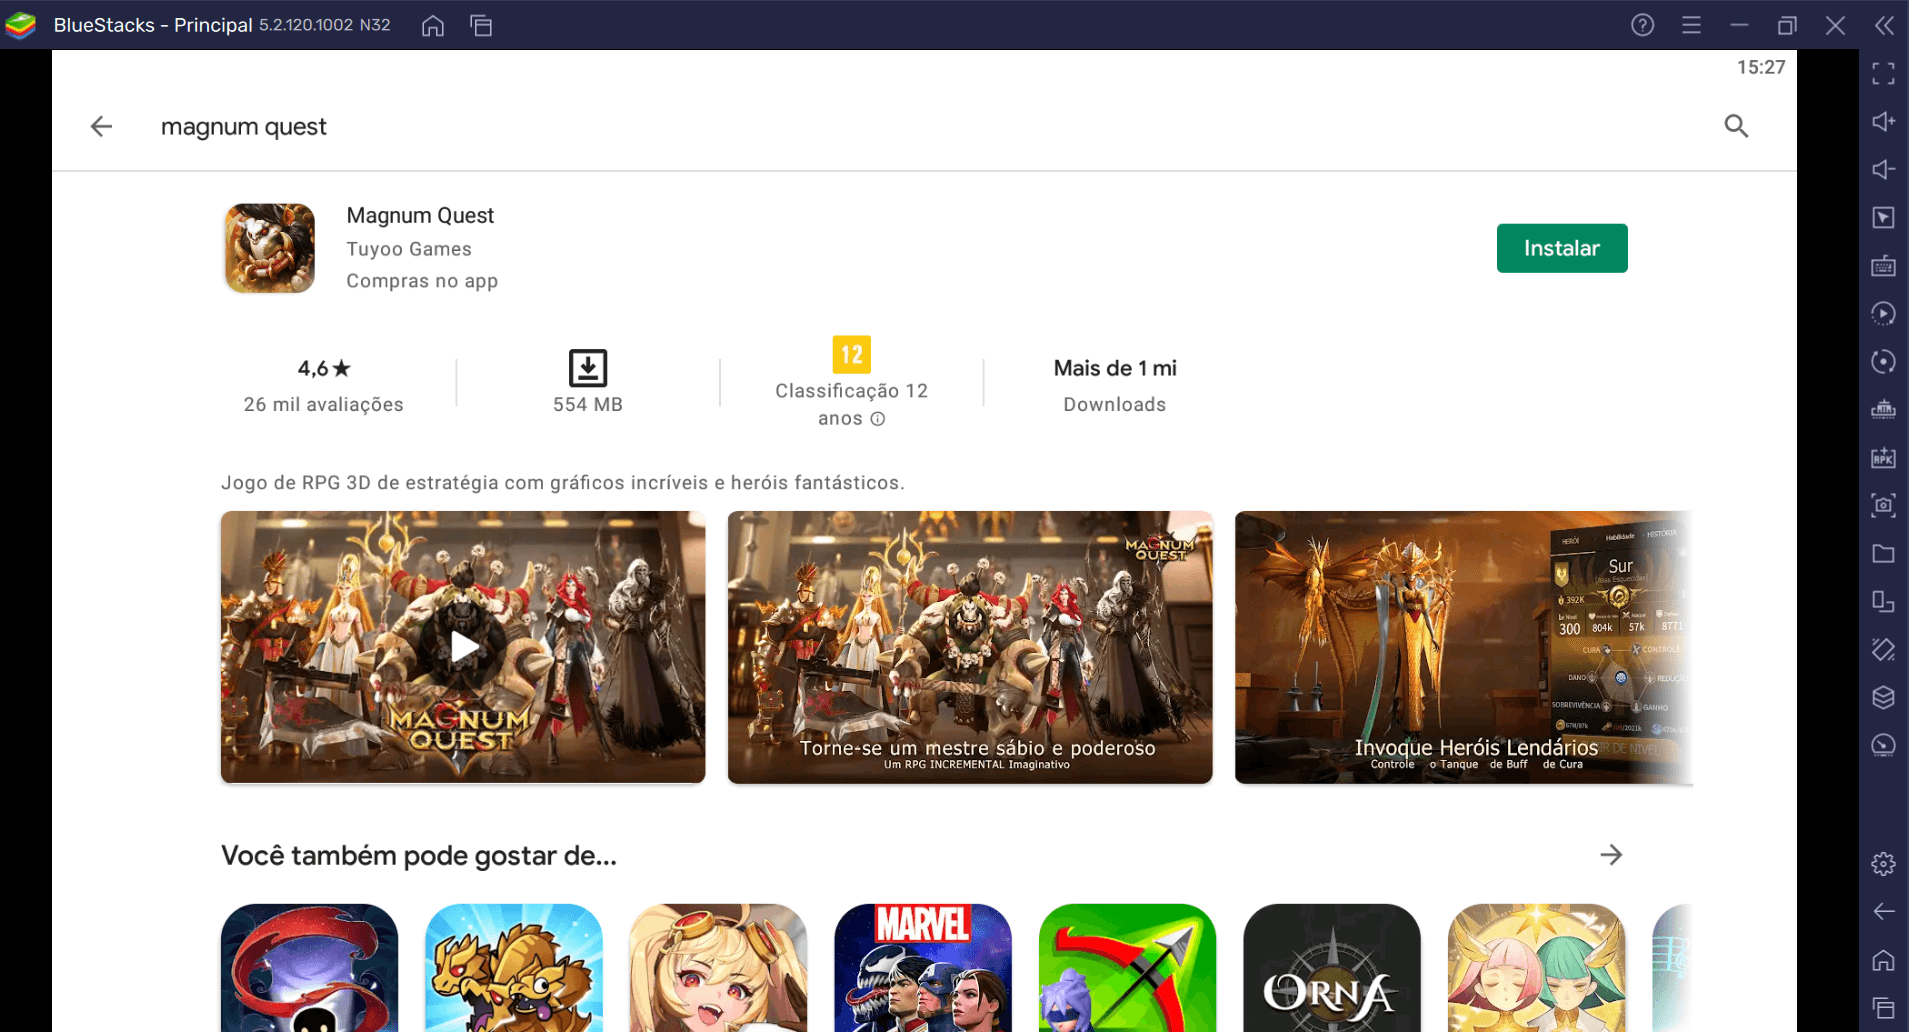The image size is (1909, 1032).
Task: Click the Magnum Quest title
Action: [x=420, y=215]
